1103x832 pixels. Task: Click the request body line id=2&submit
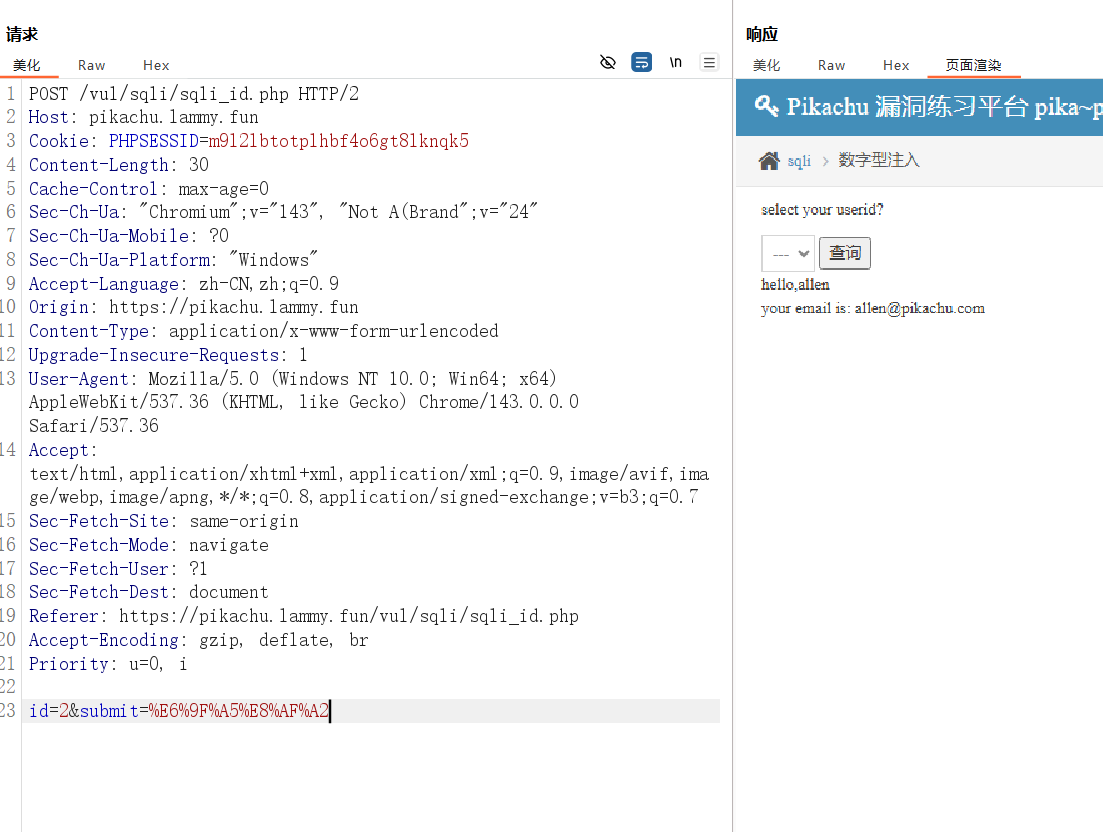click(x=179, y=711)
